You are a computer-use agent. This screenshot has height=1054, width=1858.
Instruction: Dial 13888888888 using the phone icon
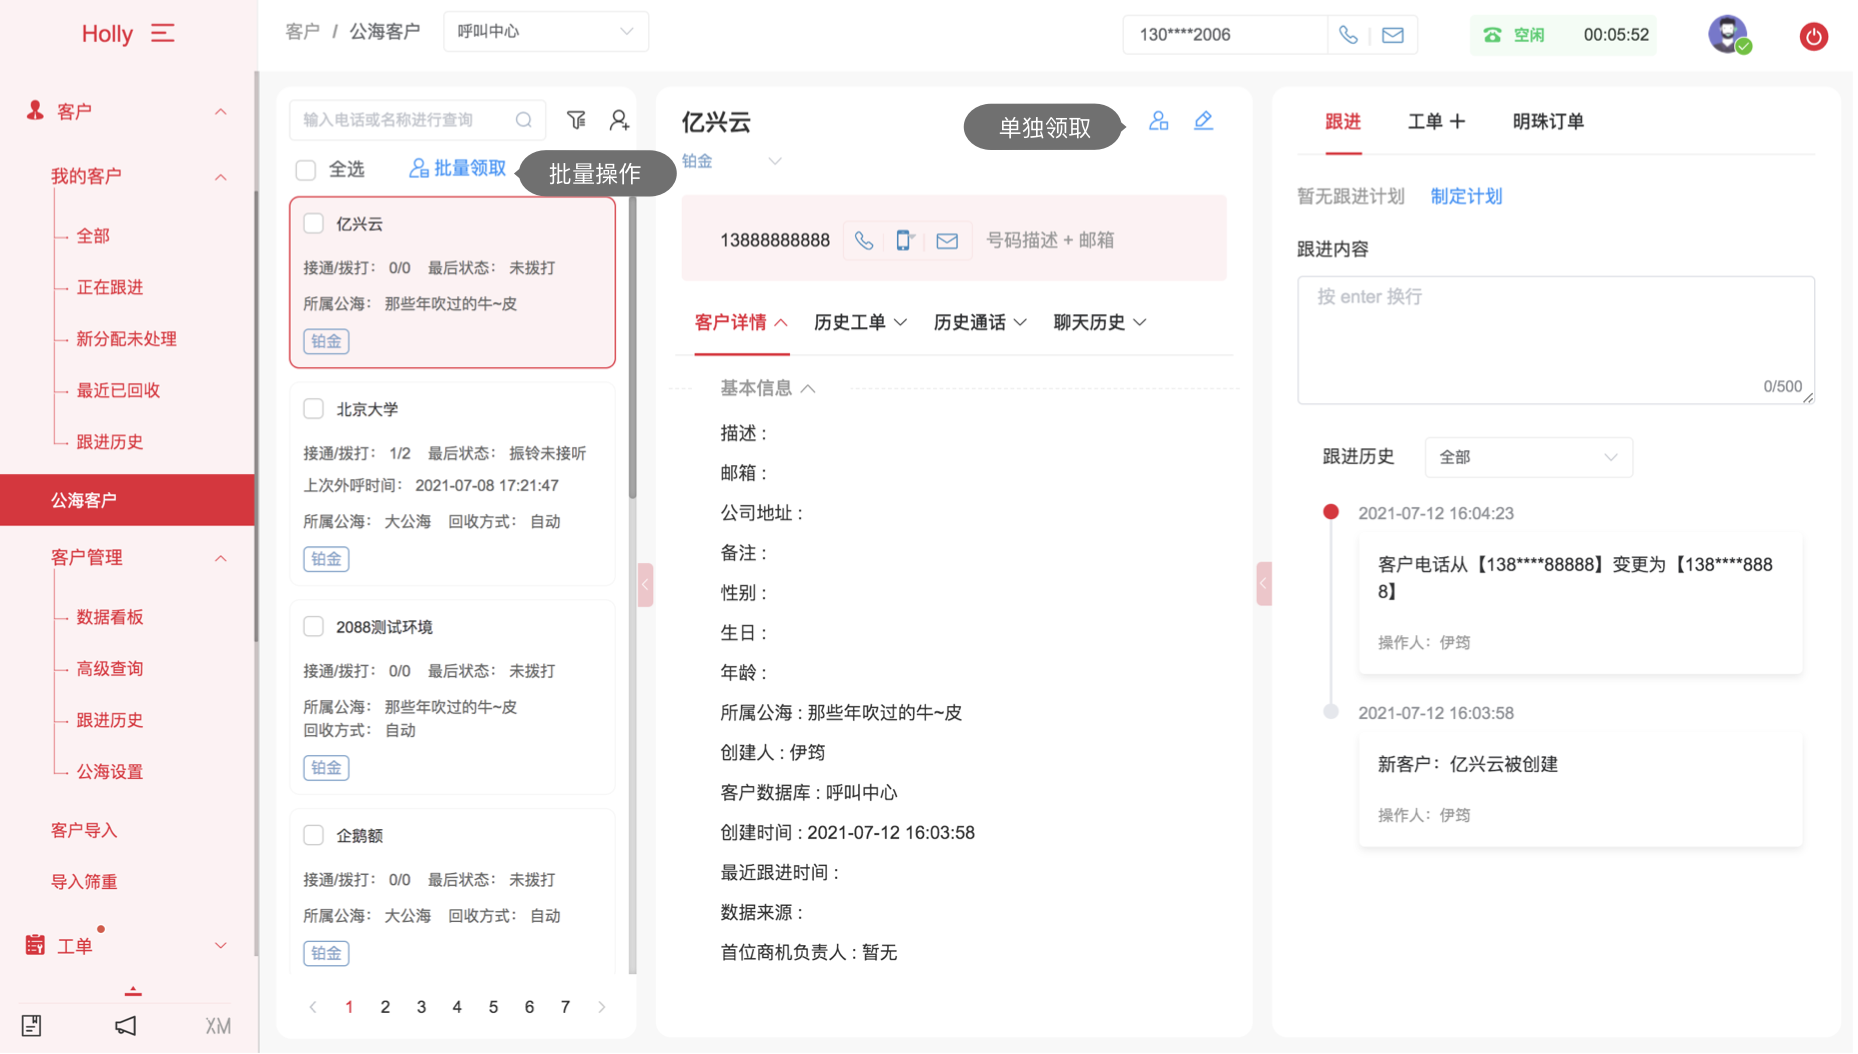tap(864, 240)
